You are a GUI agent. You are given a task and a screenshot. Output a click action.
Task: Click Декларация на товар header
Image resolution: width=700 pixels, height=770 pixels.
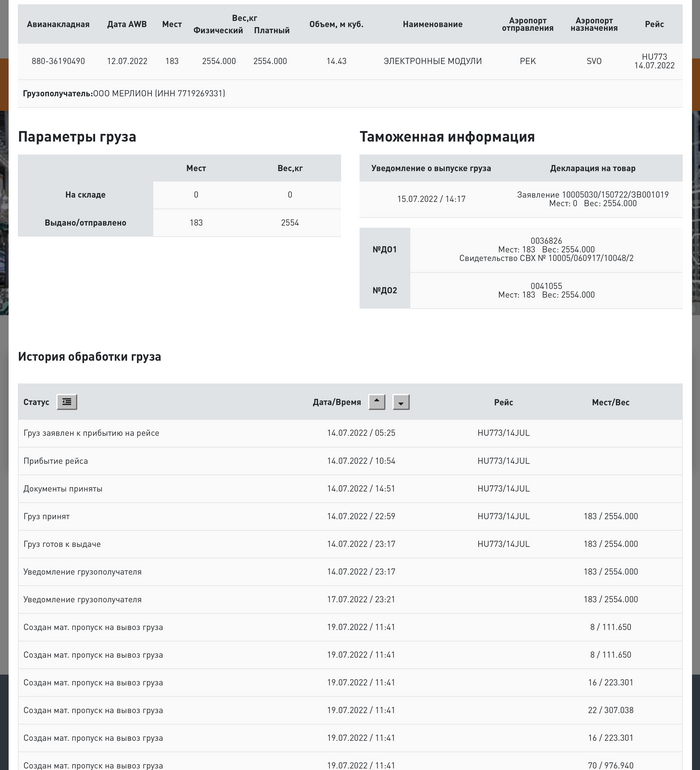(593, 168)
